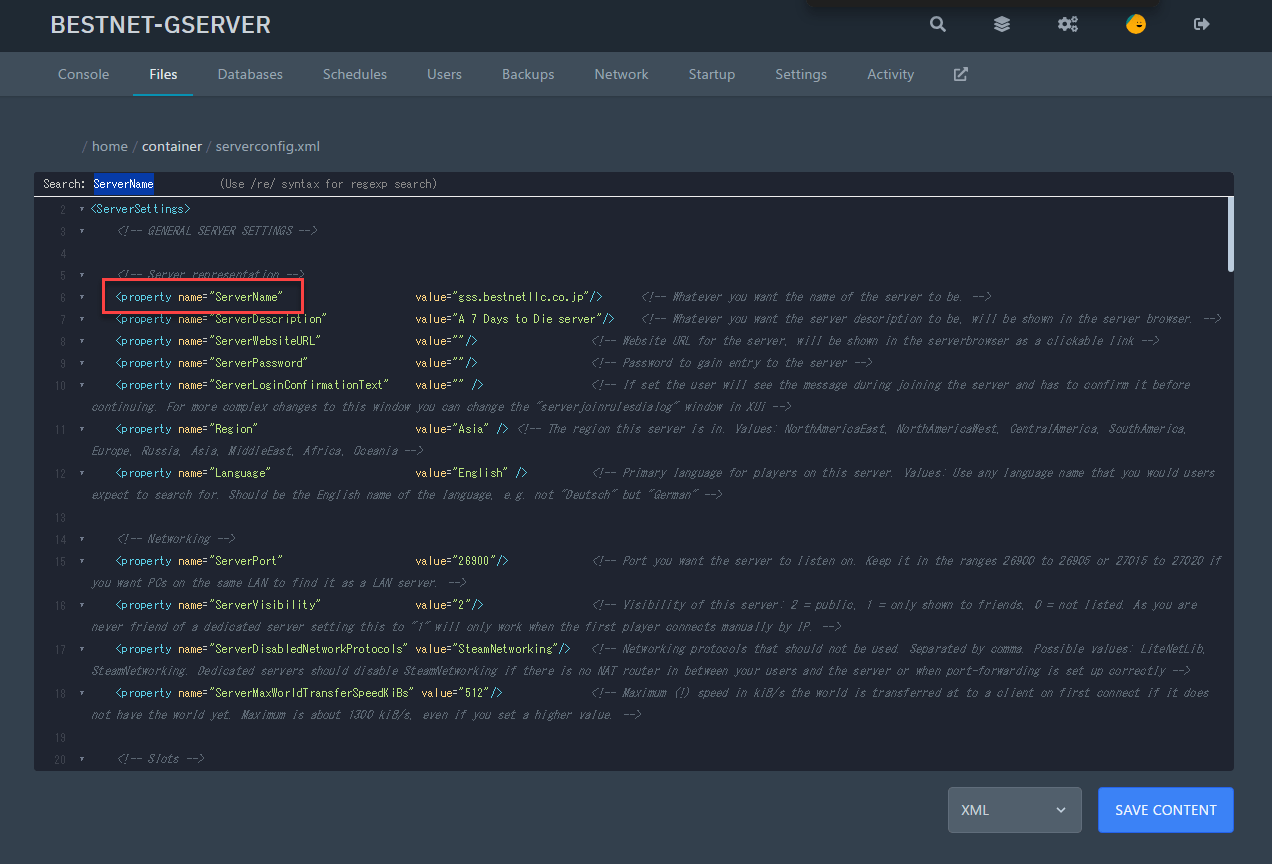
Task: Toggle fold arrow on line 12
Action: [82, 473]
